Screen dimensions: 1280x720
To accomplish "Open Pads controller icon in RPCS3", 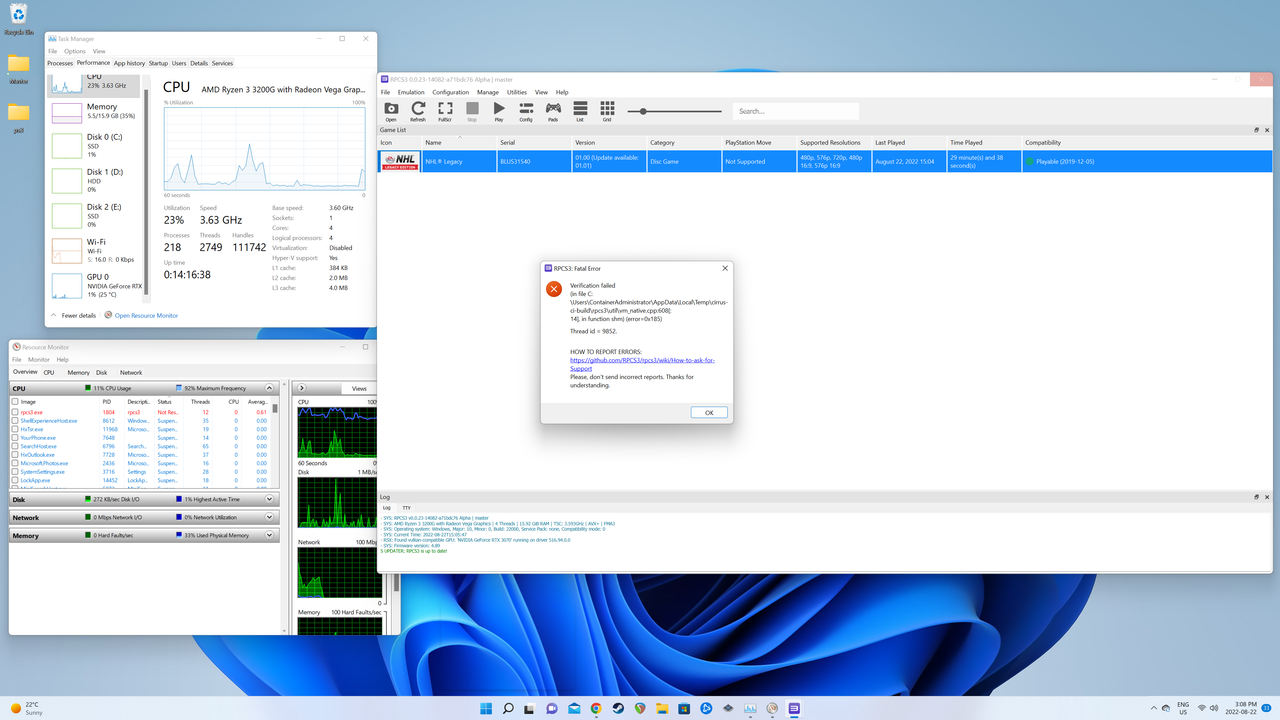I will (553, 109).
